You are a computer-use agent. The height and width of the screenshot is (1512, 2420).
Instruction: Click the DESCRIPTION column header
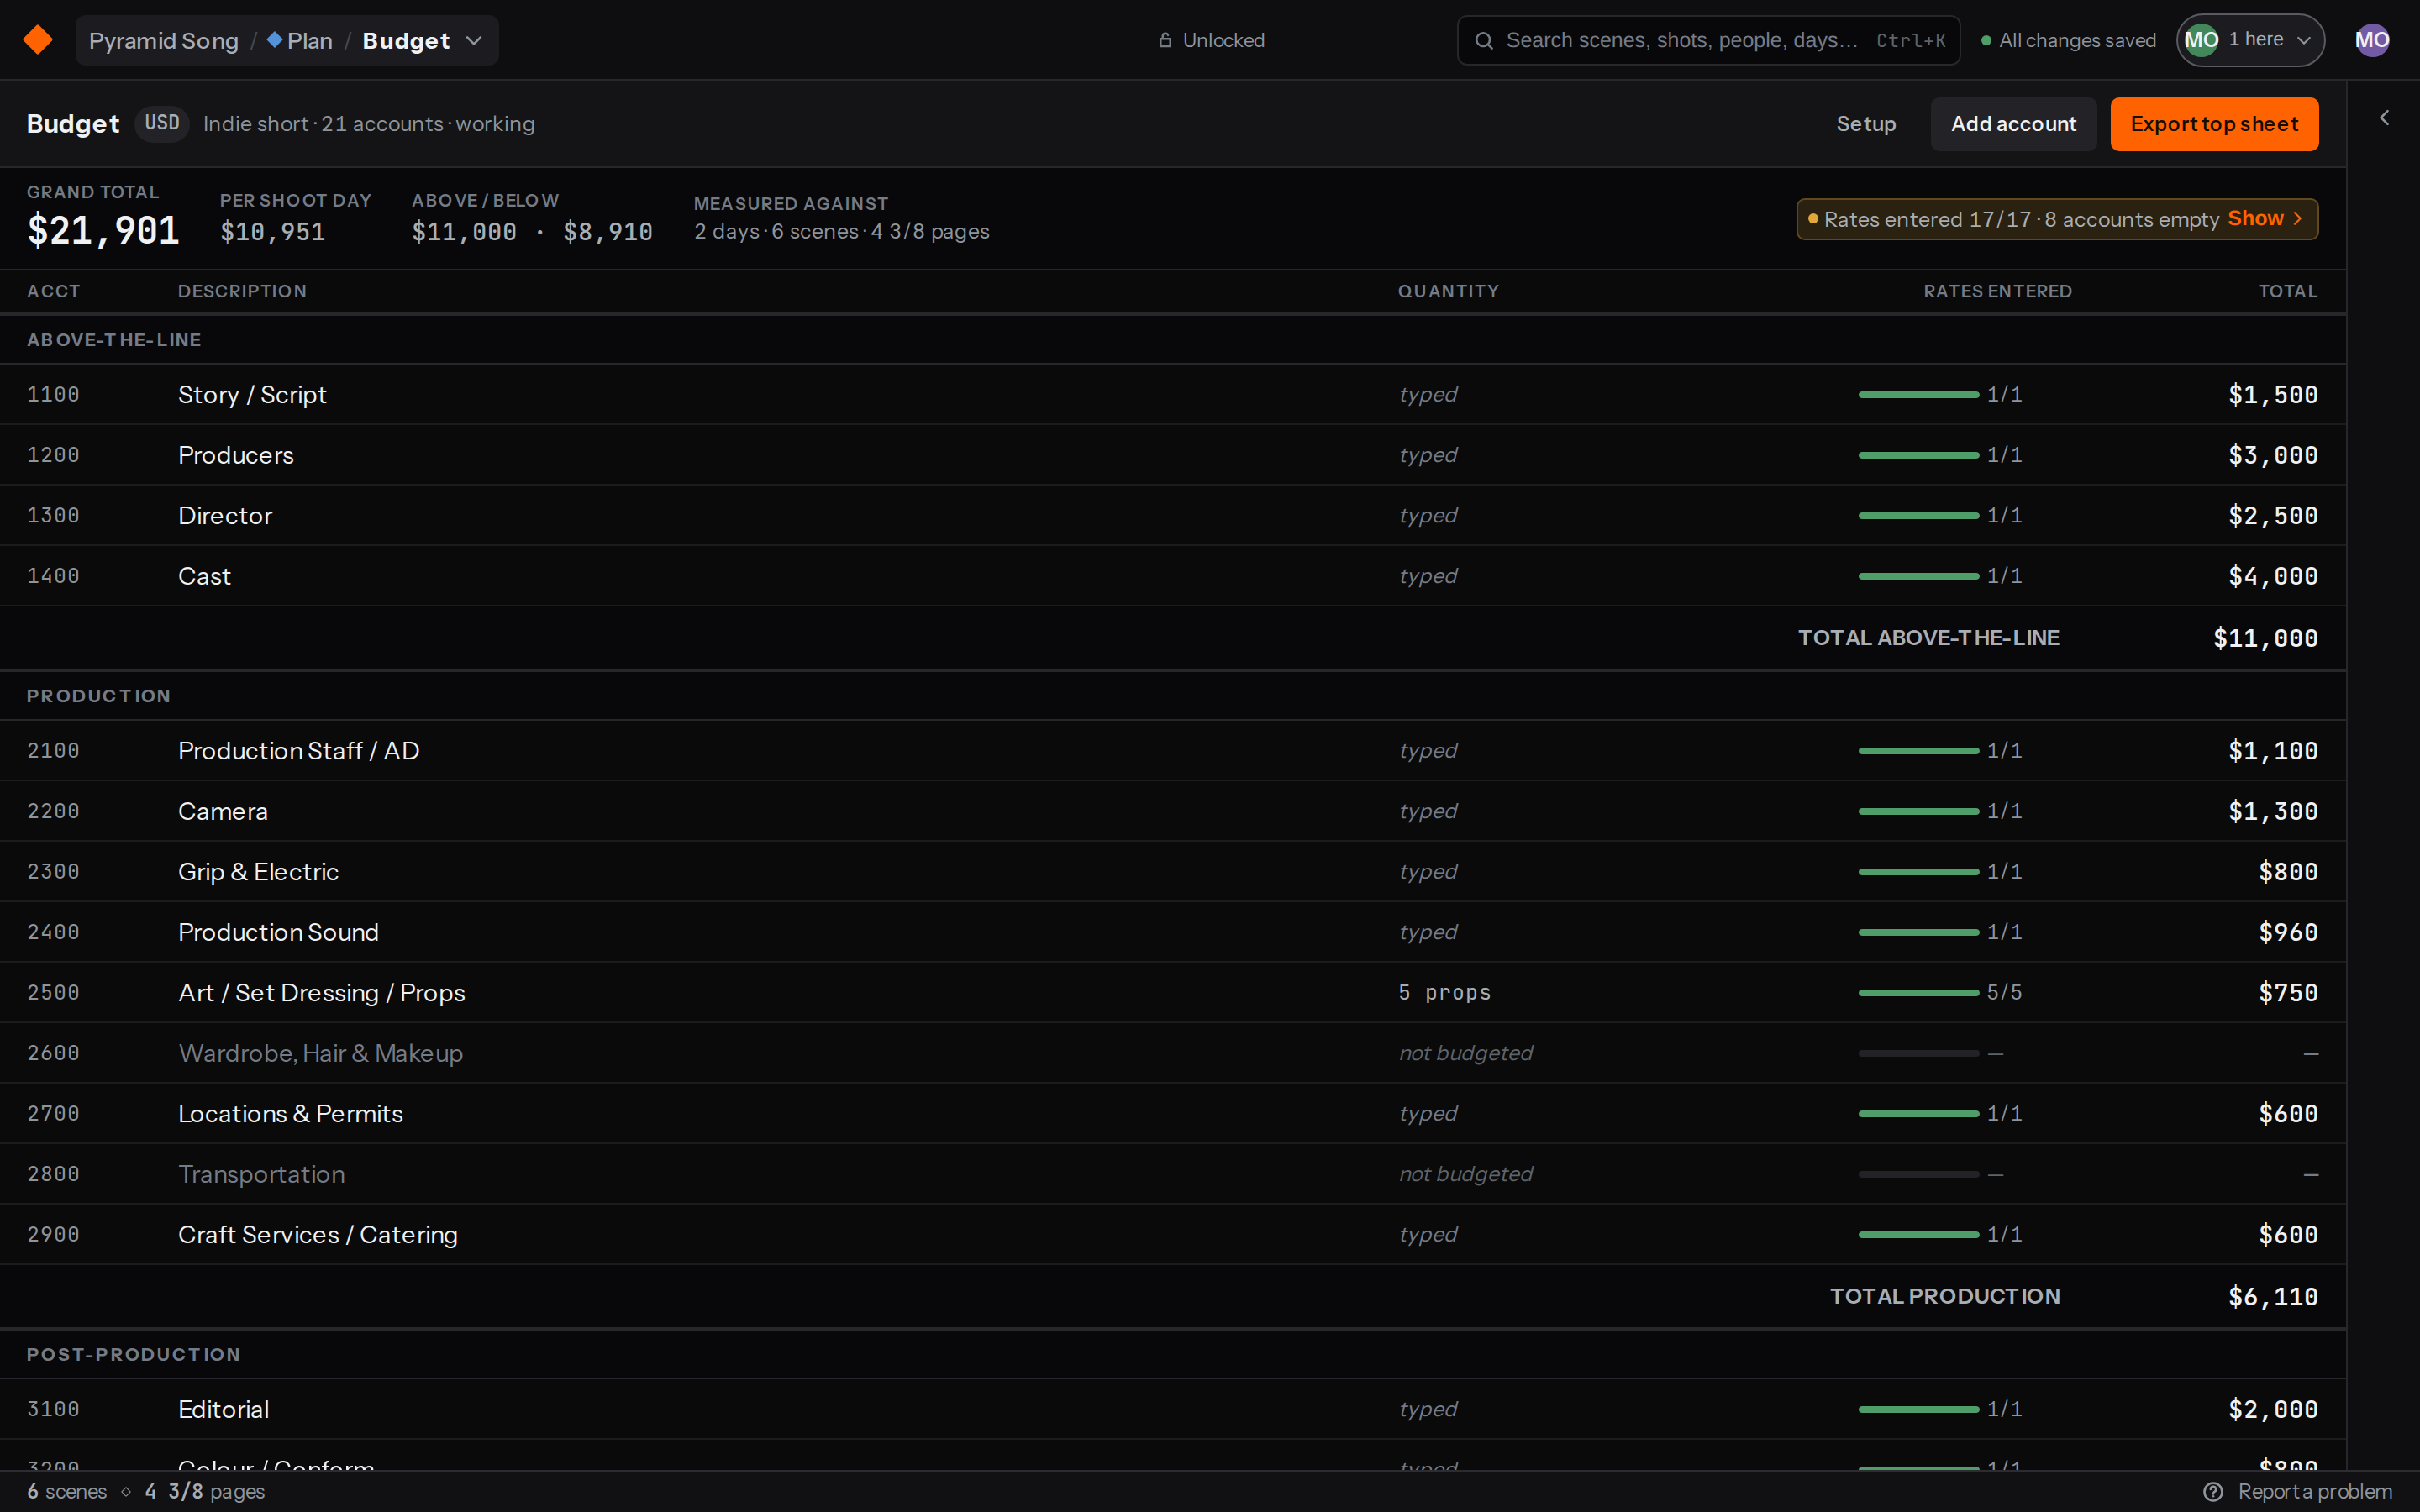(x=242, y=291)
